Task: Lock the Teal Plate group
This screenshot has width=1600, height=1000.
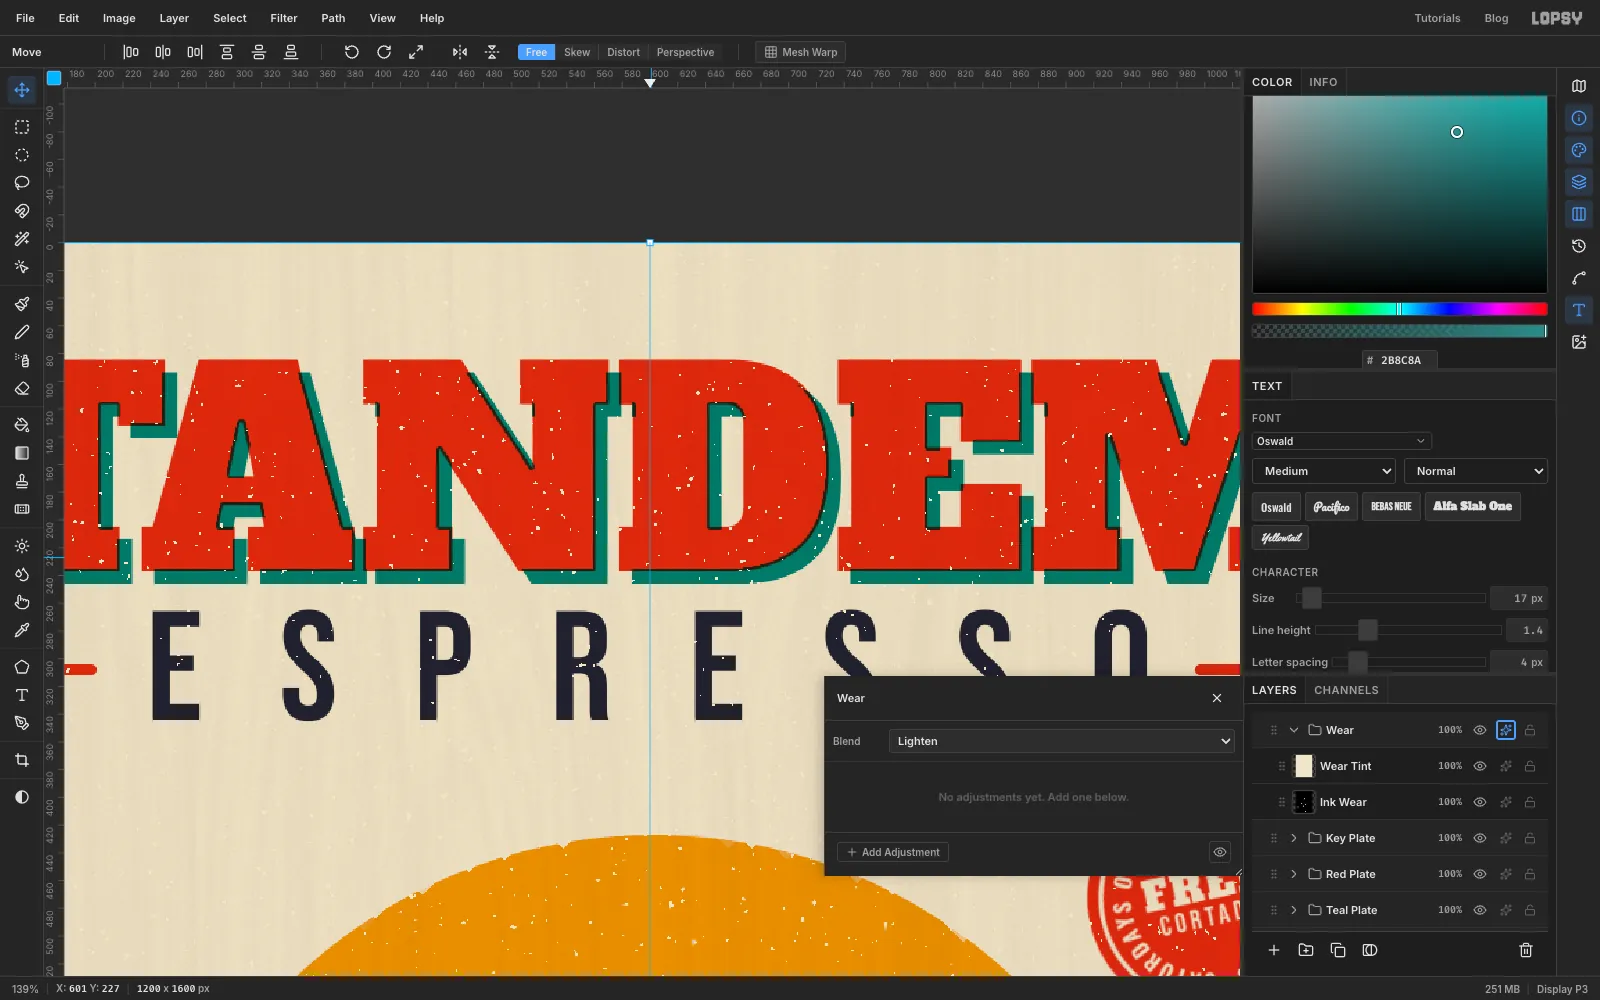Action: click(x=1530, y=910)
